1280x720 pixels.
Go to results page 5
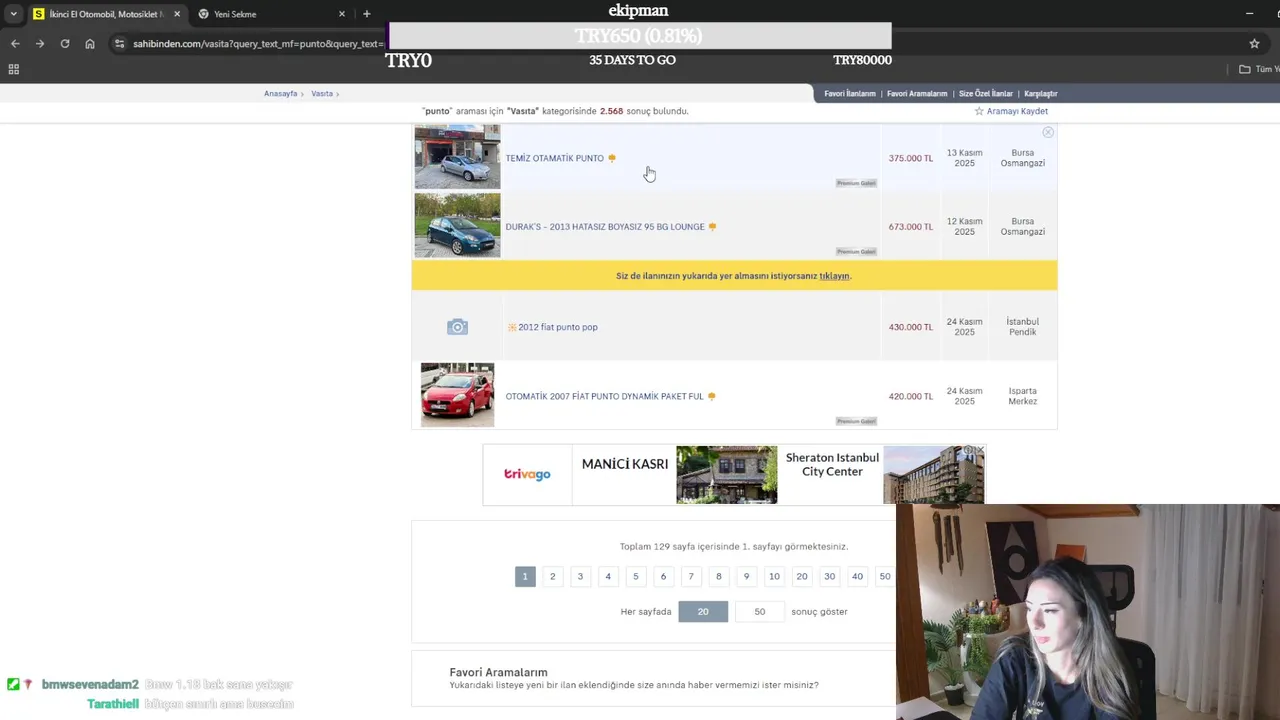point(635,577)
